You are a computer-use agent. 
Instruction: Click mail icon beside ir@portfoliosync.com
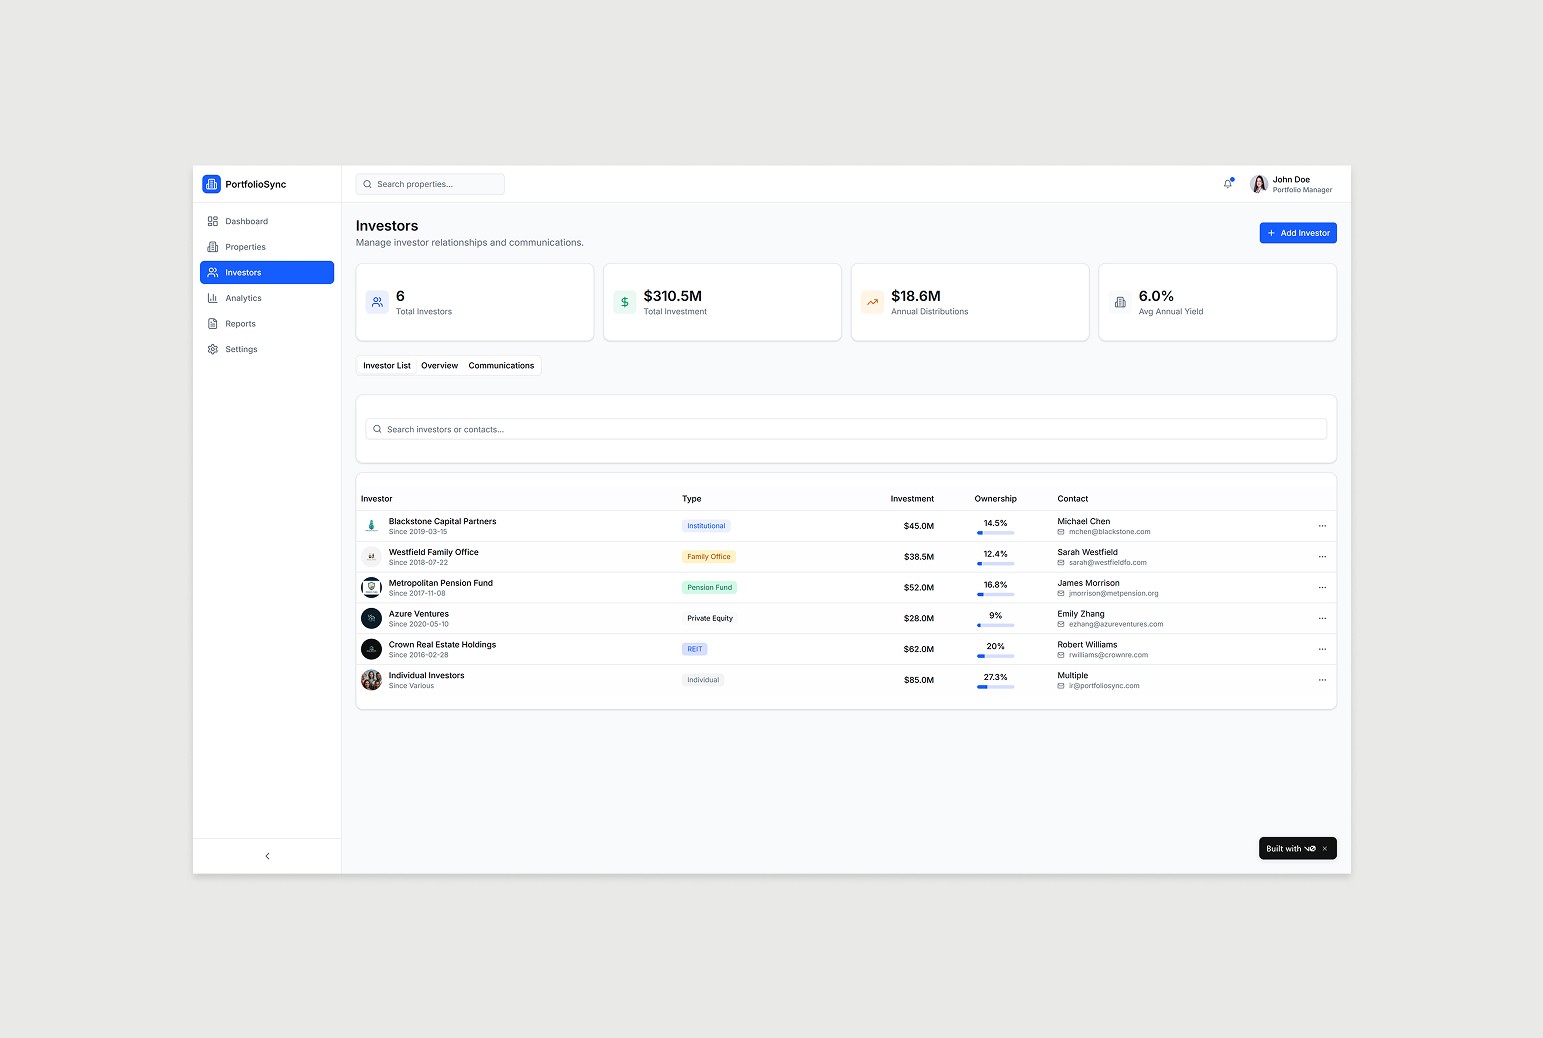(1061, 687)
